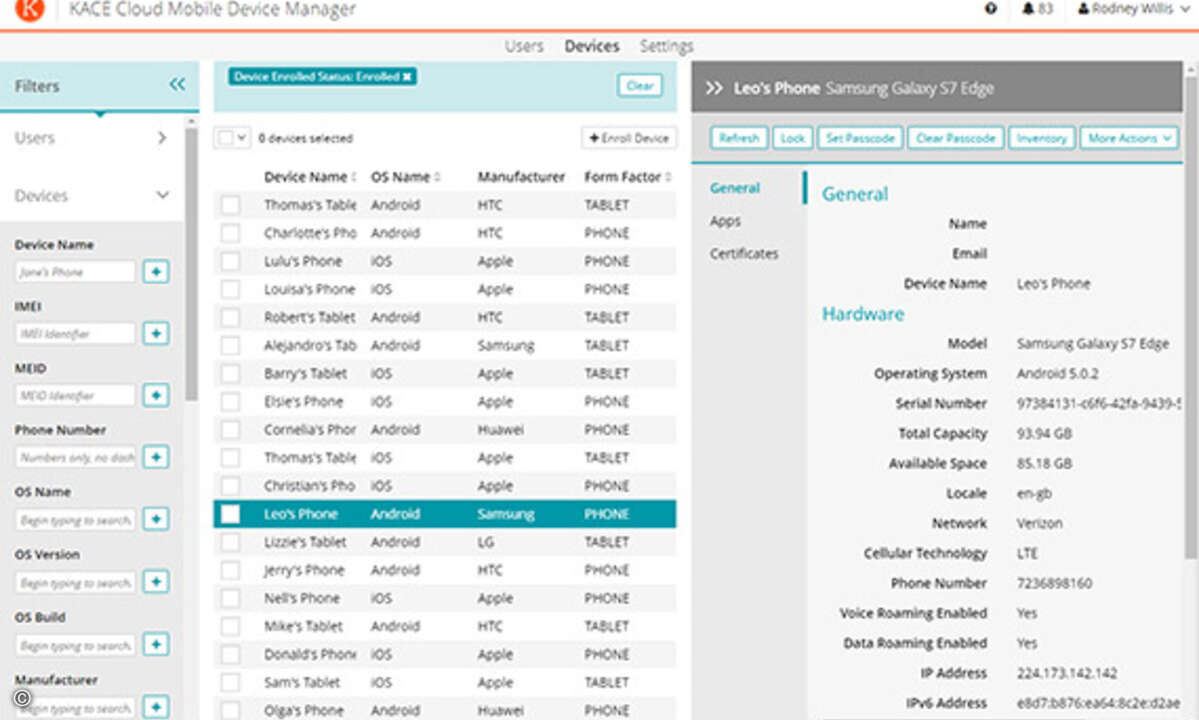Add the IMEI filter plus button

tap(156, 333)
